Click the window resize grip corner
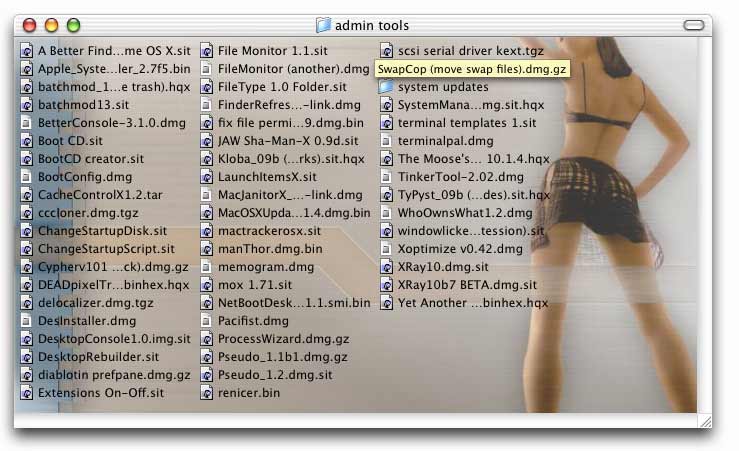 [705, 420]
